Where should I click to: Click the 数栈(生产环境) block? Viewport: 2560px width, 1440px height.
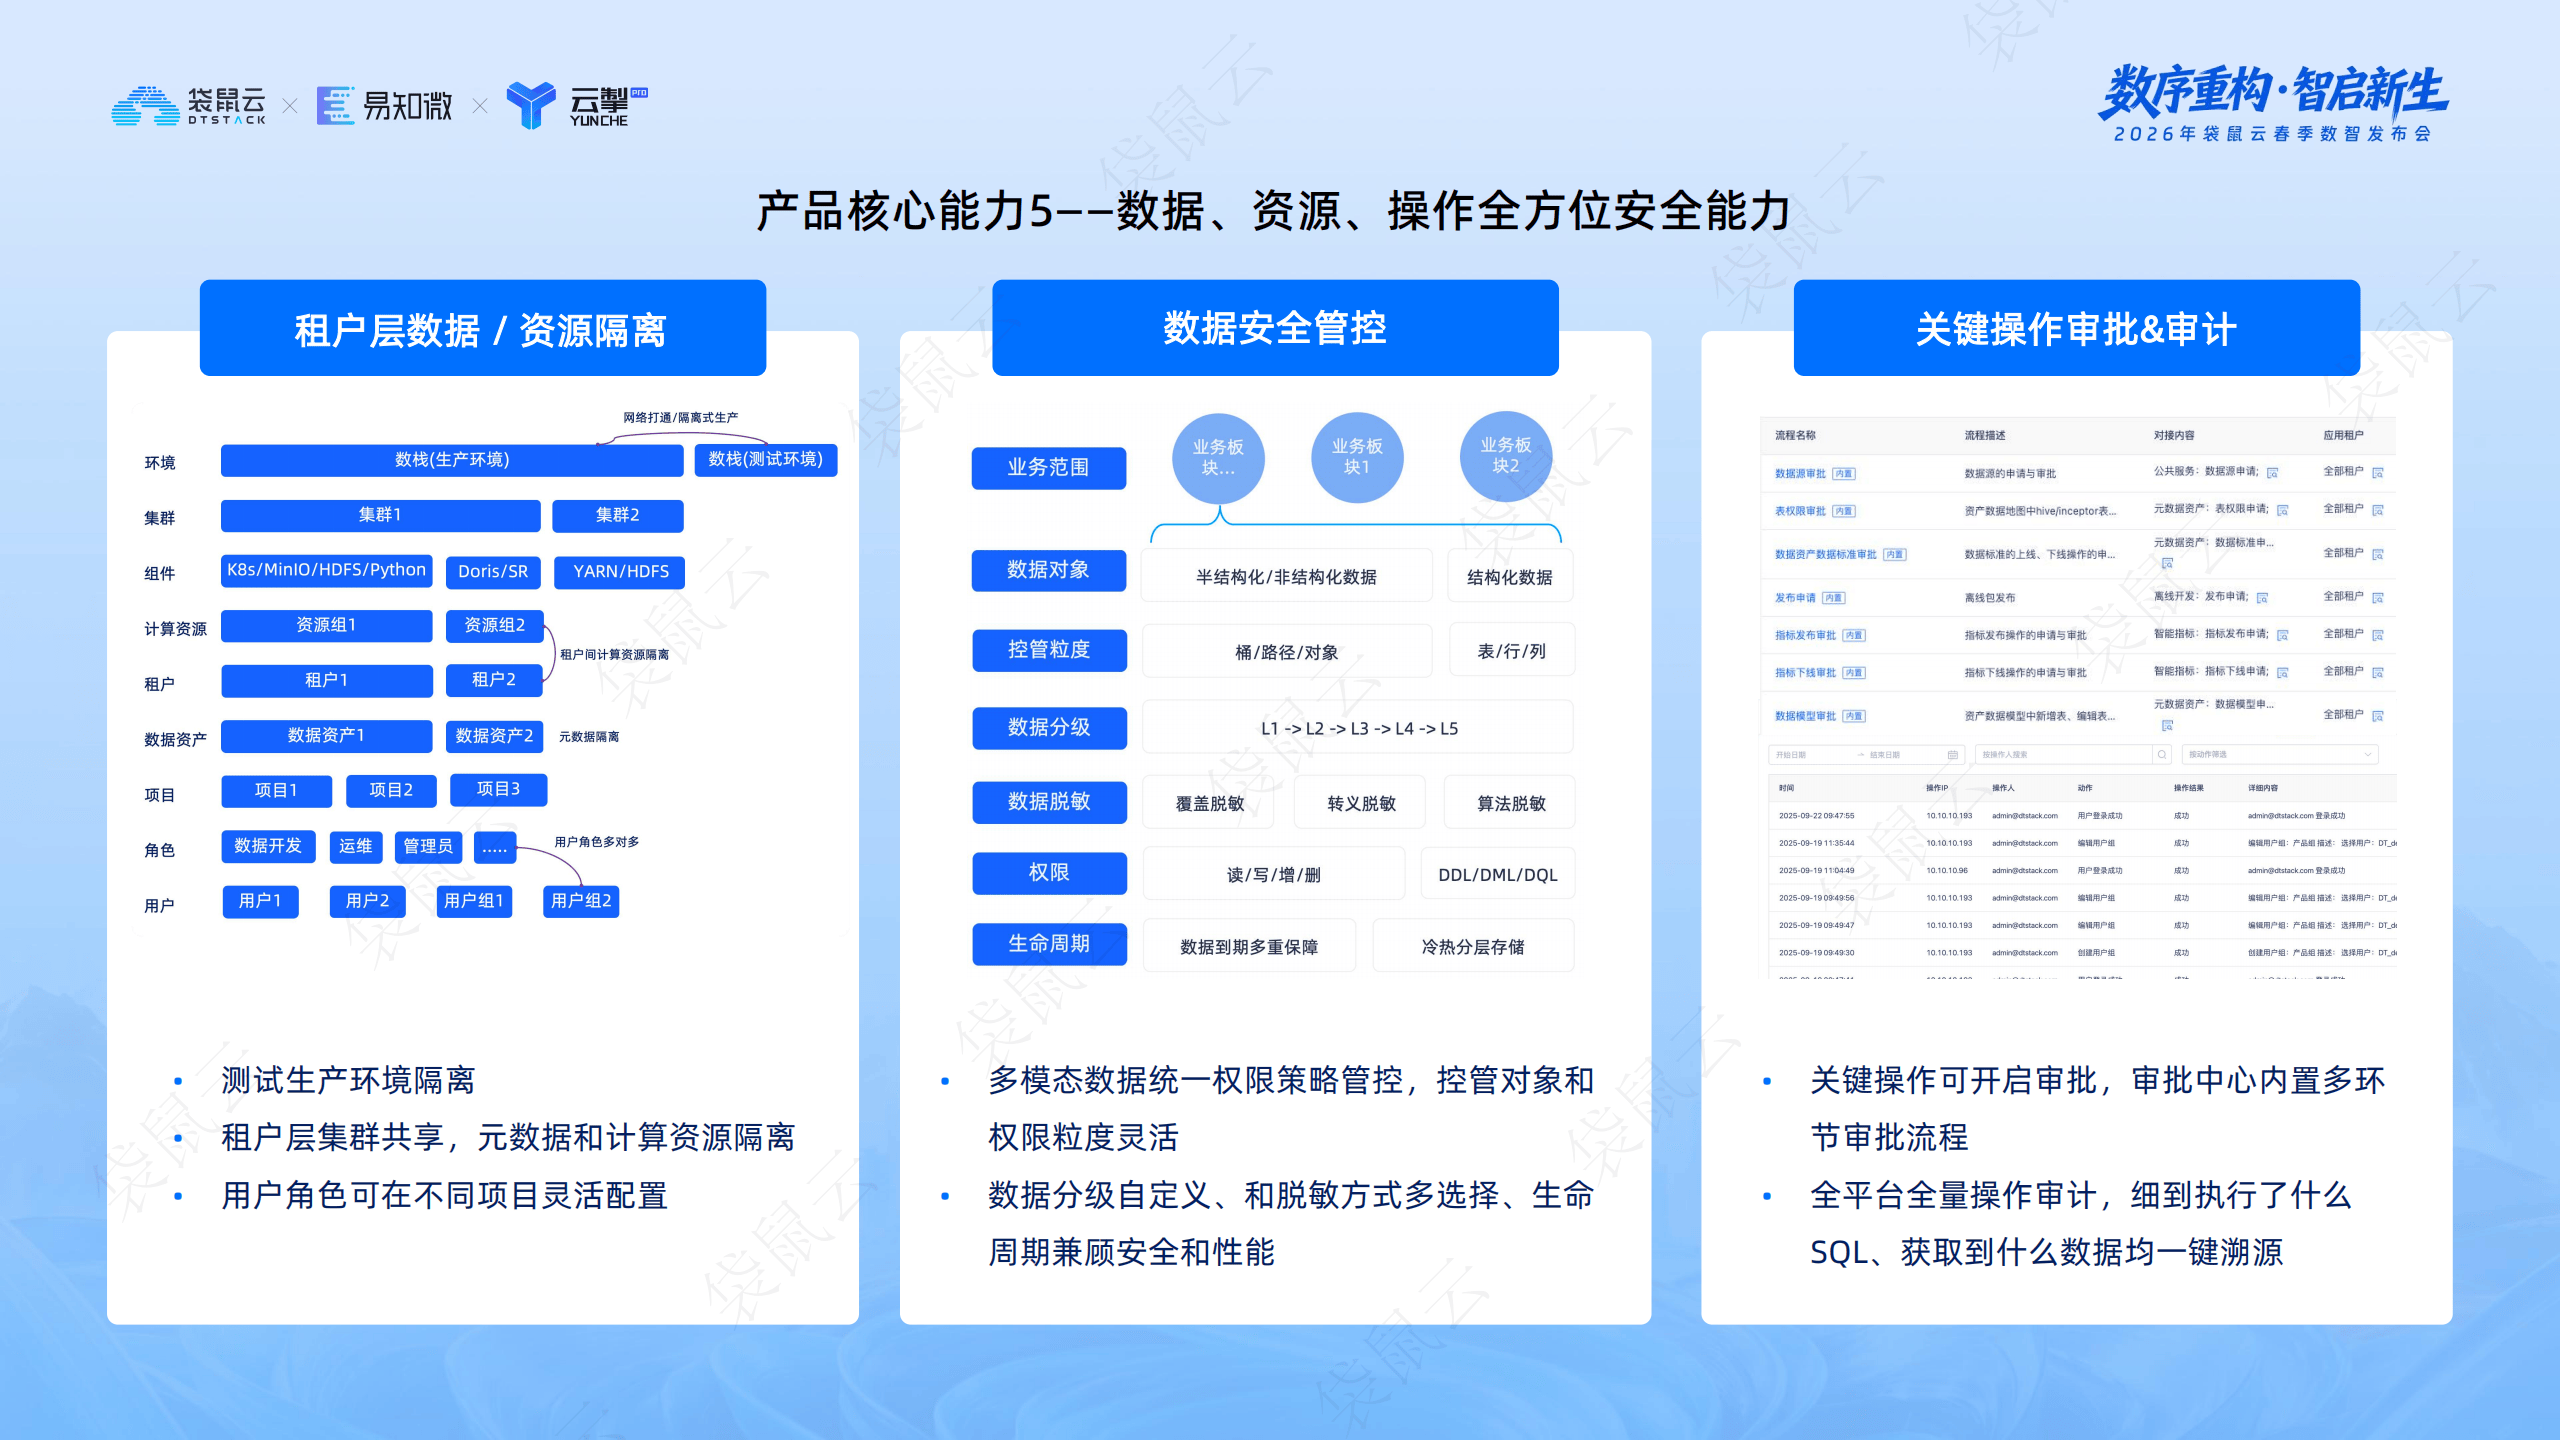[x=452, y=460]
